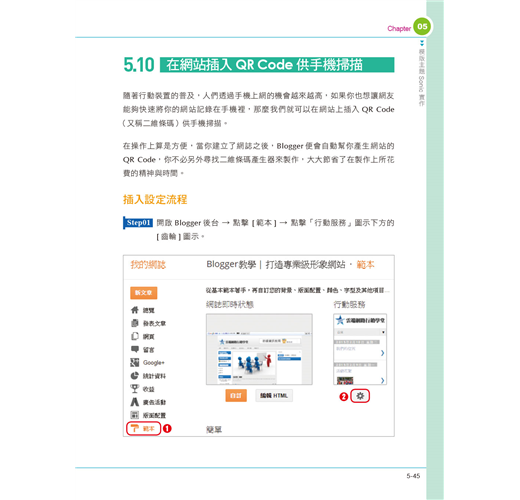The height and width of the screenshot is (500, 520).
Task: Click the orange Customize (自訂) button
Action: click(236, 396)
